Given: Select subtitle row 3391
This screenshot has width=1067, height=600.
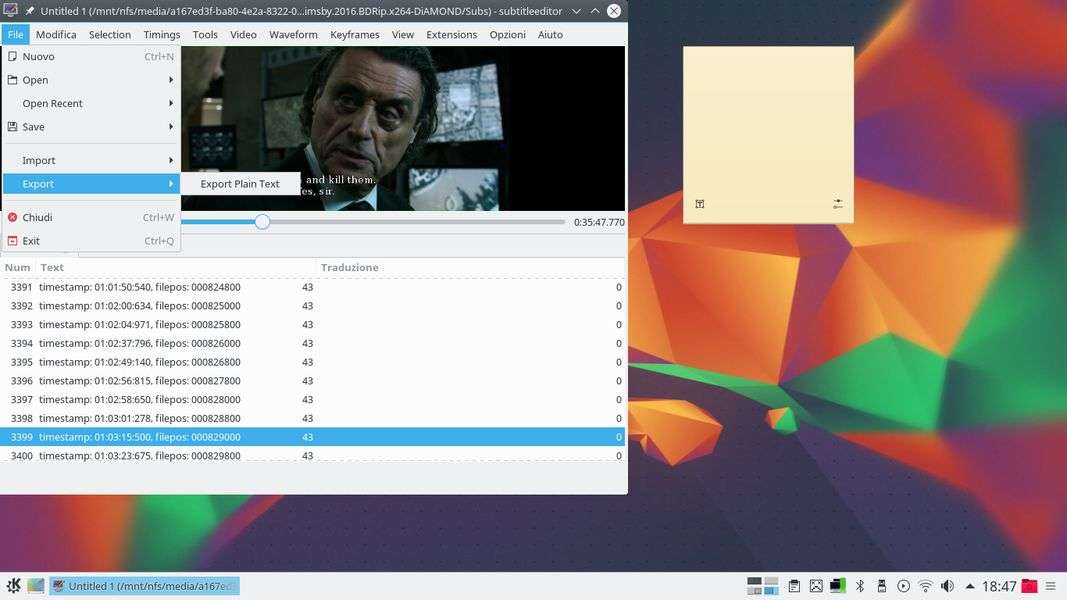Looking at the screenshot, I should [312, 287].
